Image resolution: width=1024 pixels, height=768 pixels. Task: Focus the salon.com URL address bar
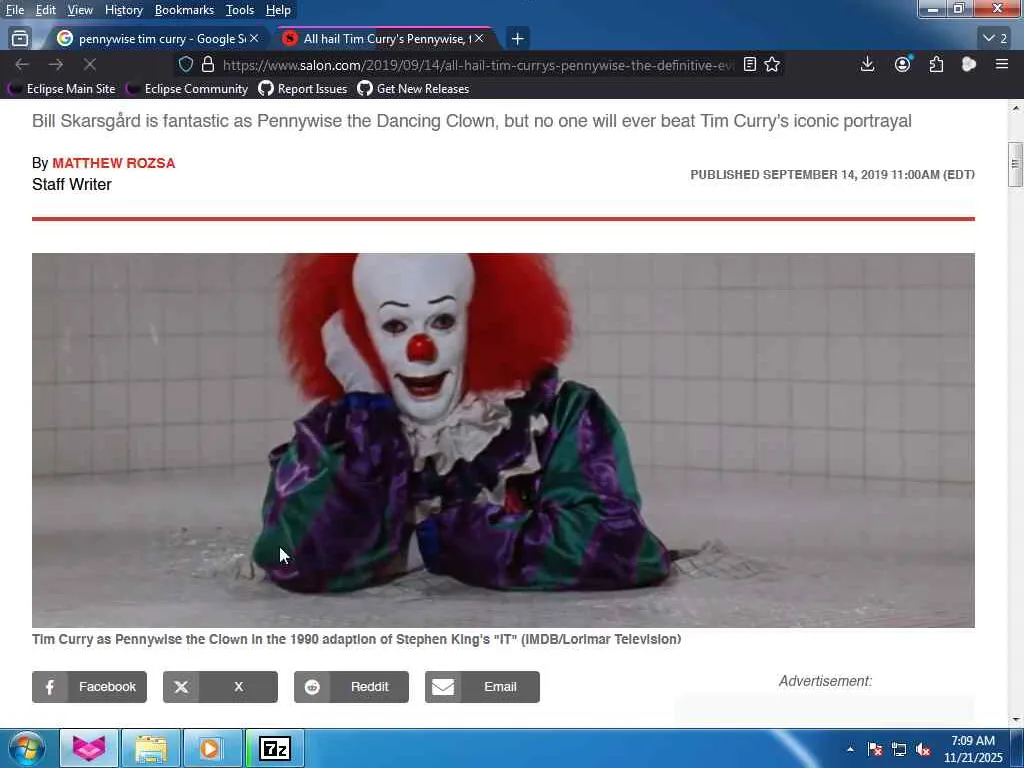(478, 65)
